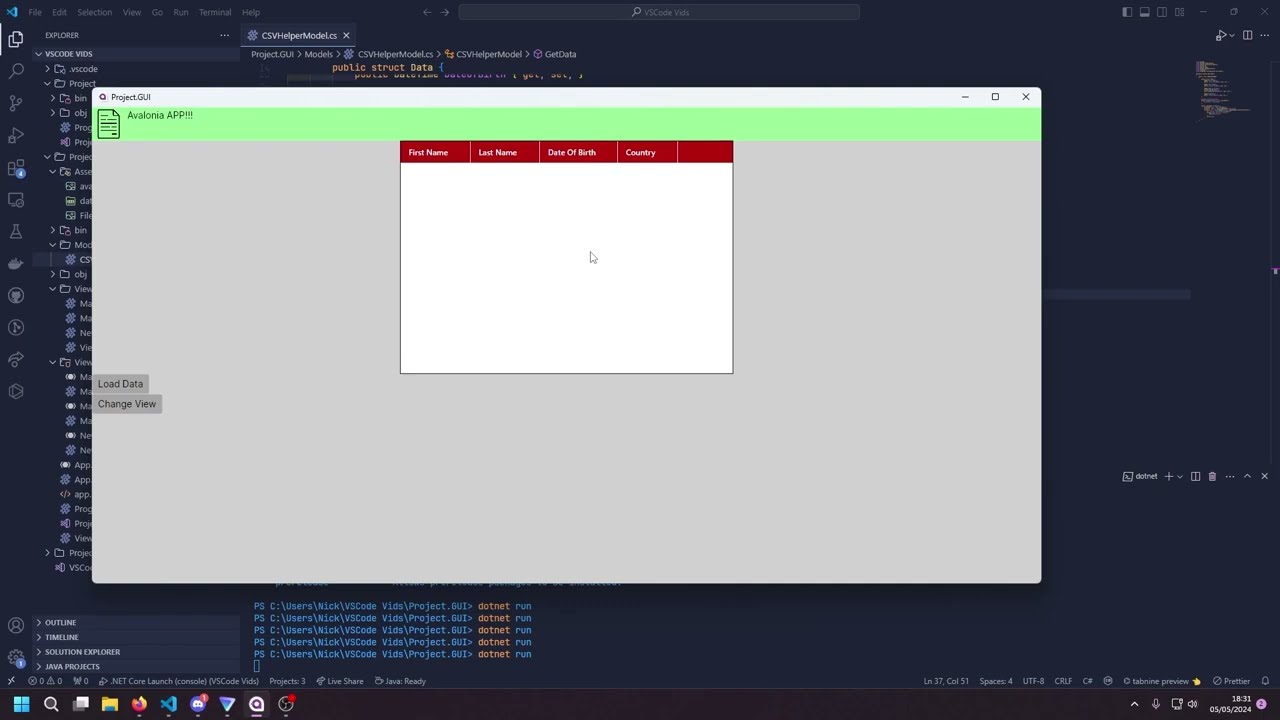Screen dimensions: 1280x720
Task: Click the Change View button
Action: [x=127, y=404]
